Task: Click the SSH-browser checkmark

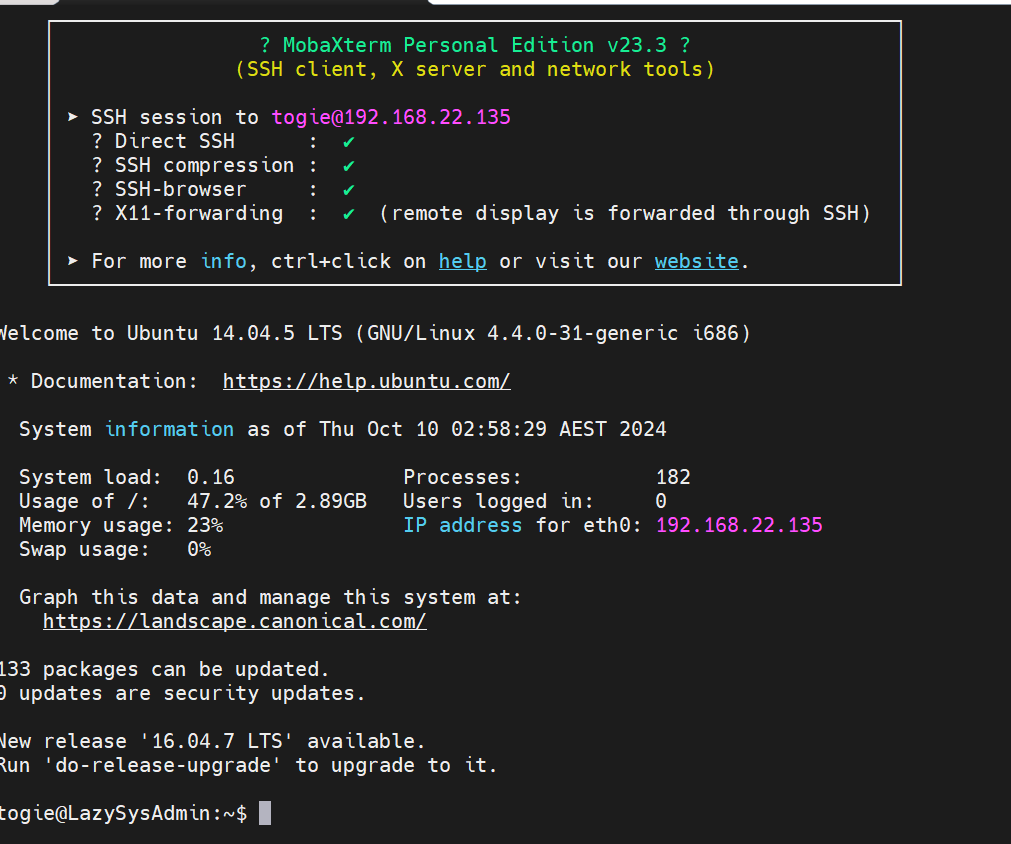Action: (349, 190)
